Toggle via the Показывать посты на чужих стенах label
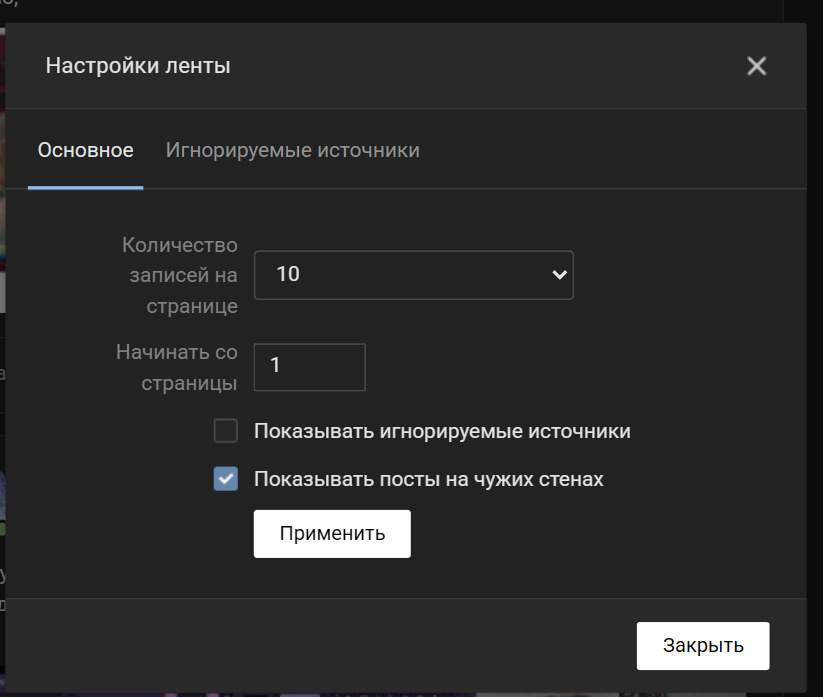823x697 pixels. tap(428, 479)
